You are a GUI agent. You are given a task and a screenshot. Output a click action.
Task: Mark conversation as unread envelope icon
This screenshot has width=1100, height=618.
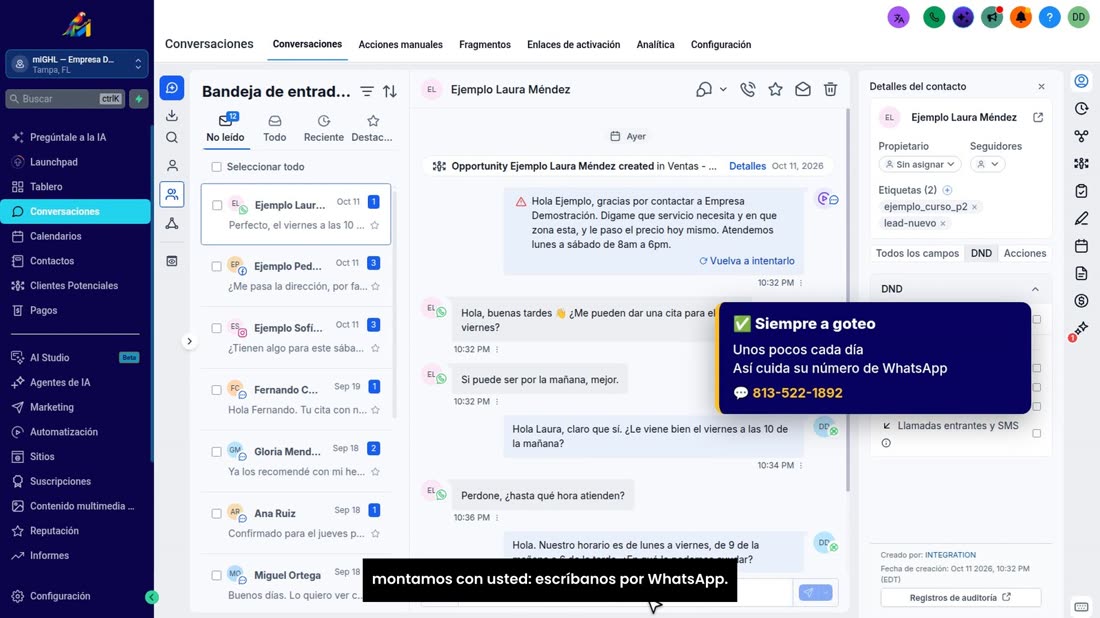(x=803, y=89)
